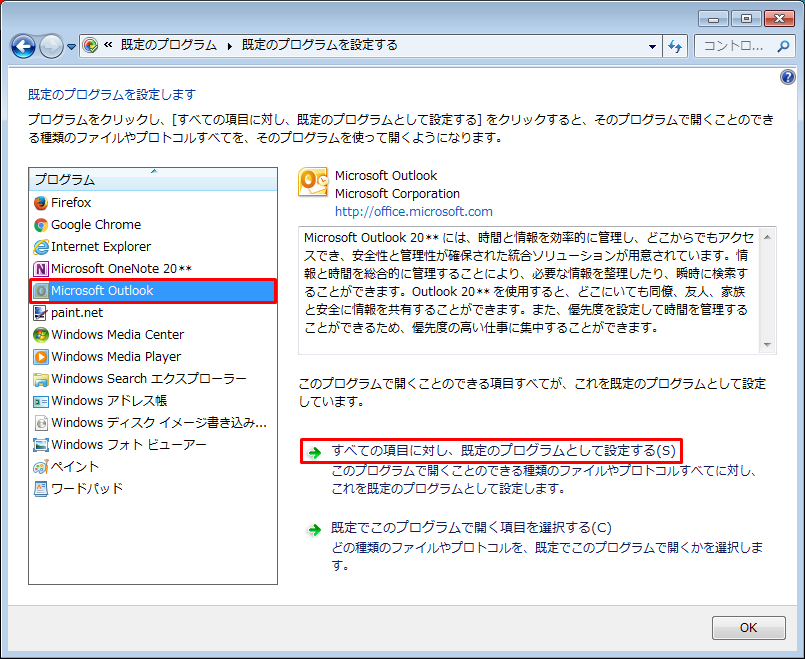
Task: Open the help question mark icon
Action: [788, 77]
